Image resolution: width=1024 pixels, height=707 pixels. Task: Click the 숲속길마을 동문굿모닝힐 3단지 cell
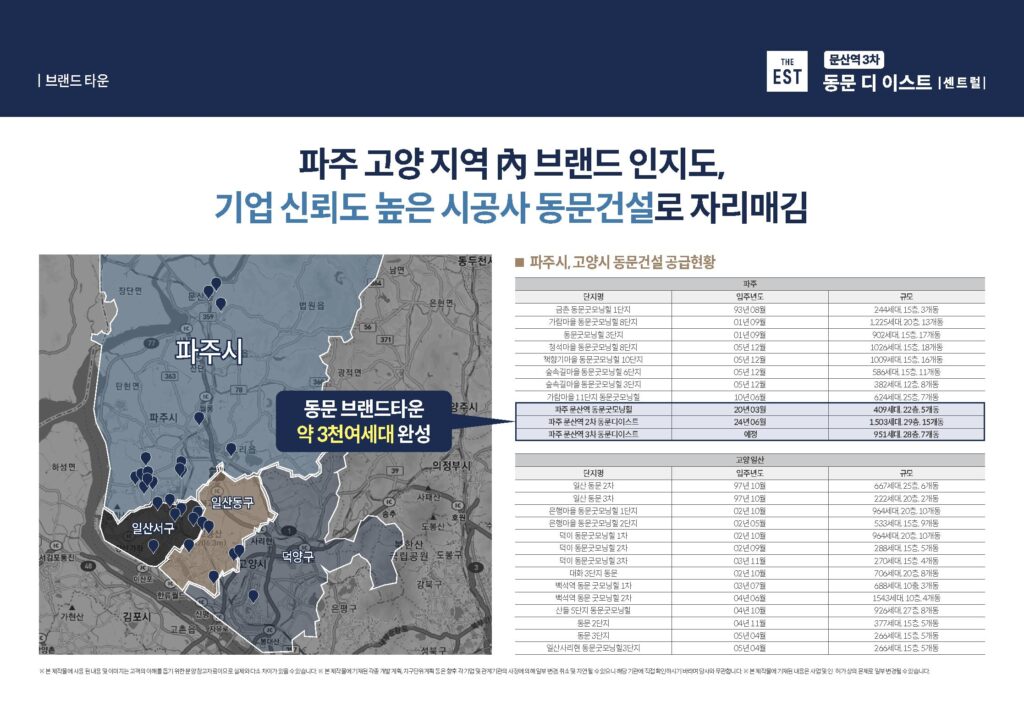coord(593,384)
